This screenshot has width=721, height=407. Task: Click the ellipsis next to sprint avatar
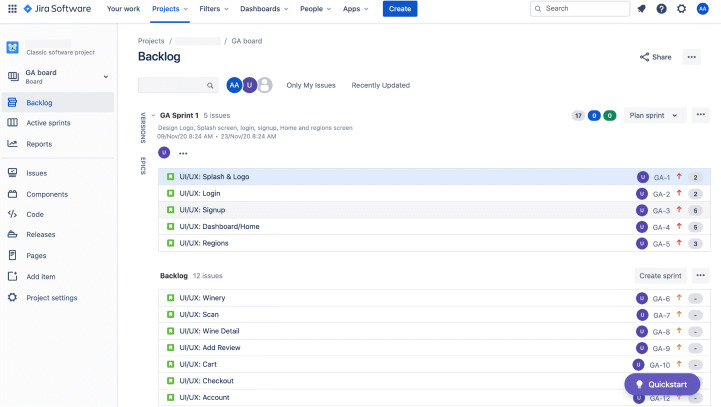pyautogui.click(x=183, y=153)
